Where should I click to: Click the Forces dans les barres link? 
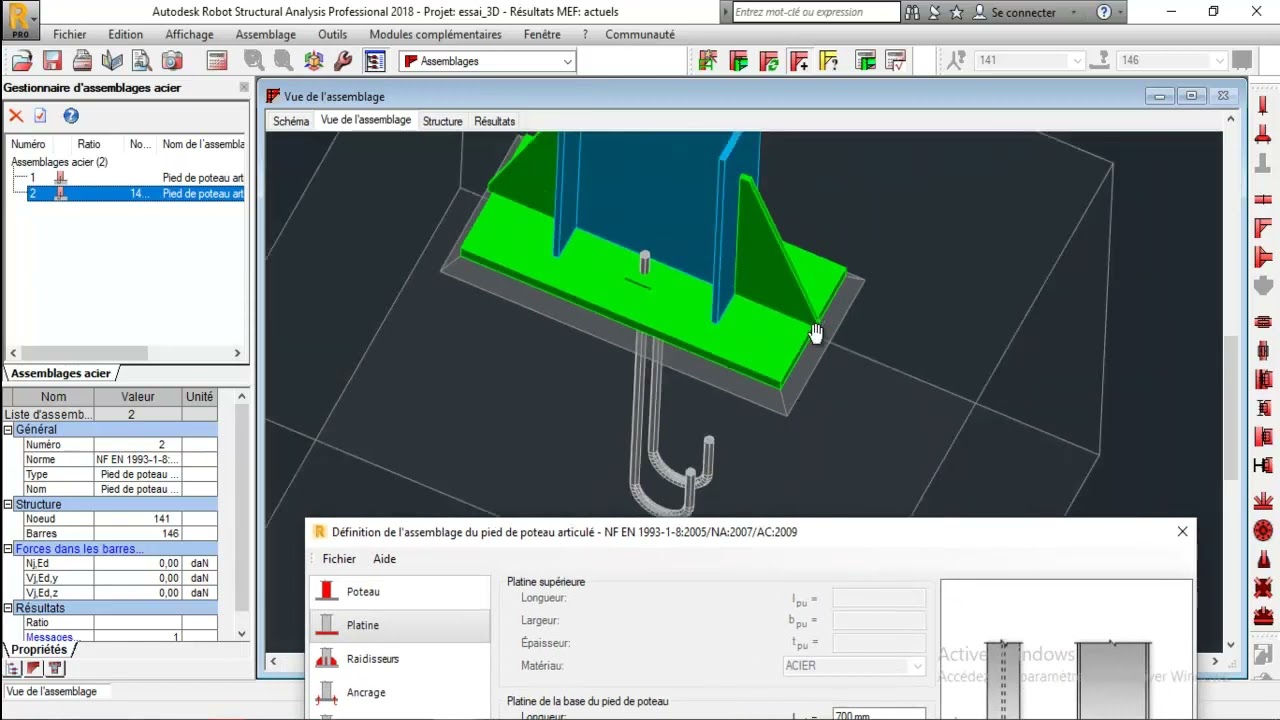pyautogui.click(x=79, y=549)
